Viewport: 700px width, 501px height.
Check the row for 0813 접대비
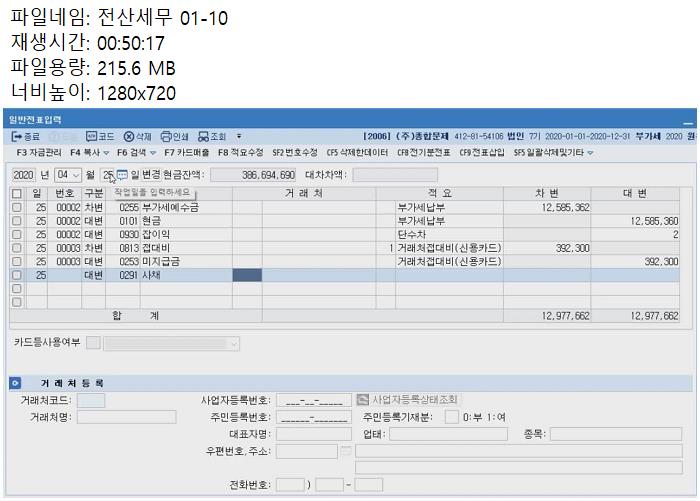click(x=17, y=248)
